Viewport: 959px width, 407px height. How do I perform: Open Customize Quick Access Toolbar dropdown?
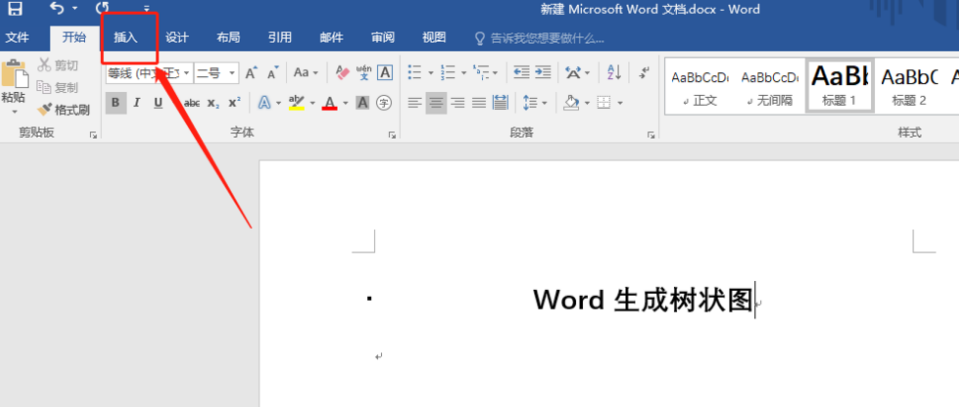tap(146, 9)
